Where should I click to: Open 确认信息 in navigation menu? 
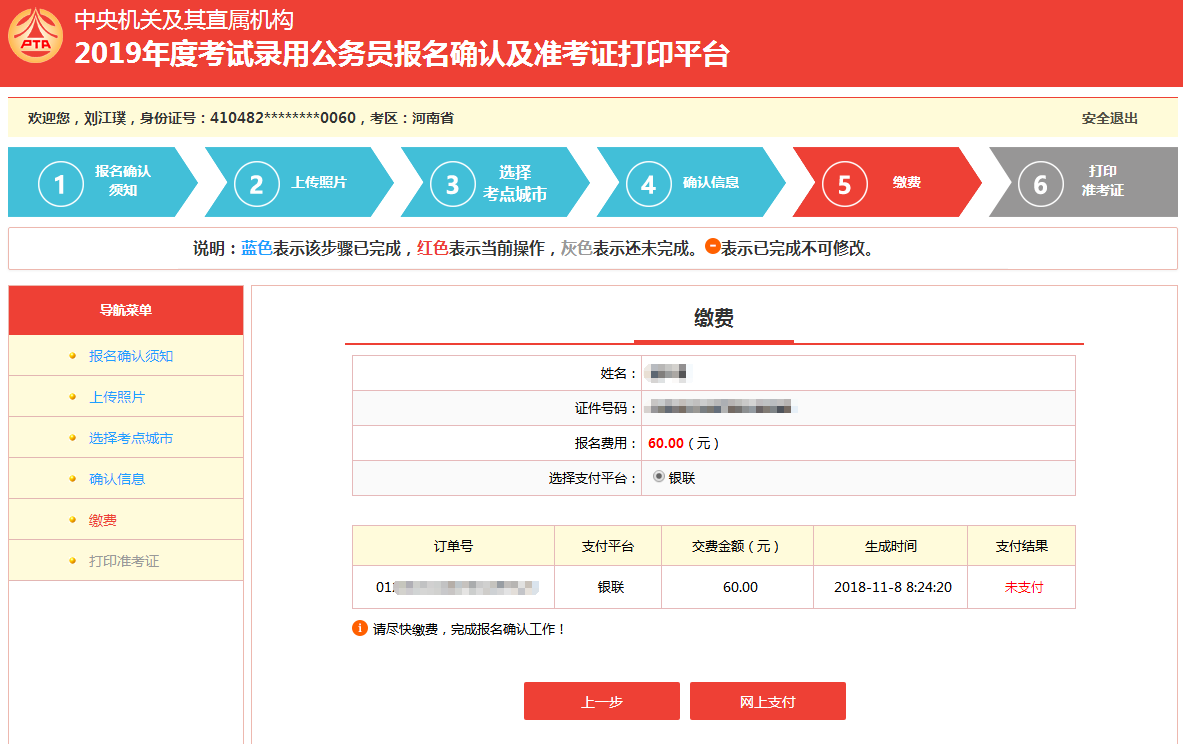117,478
